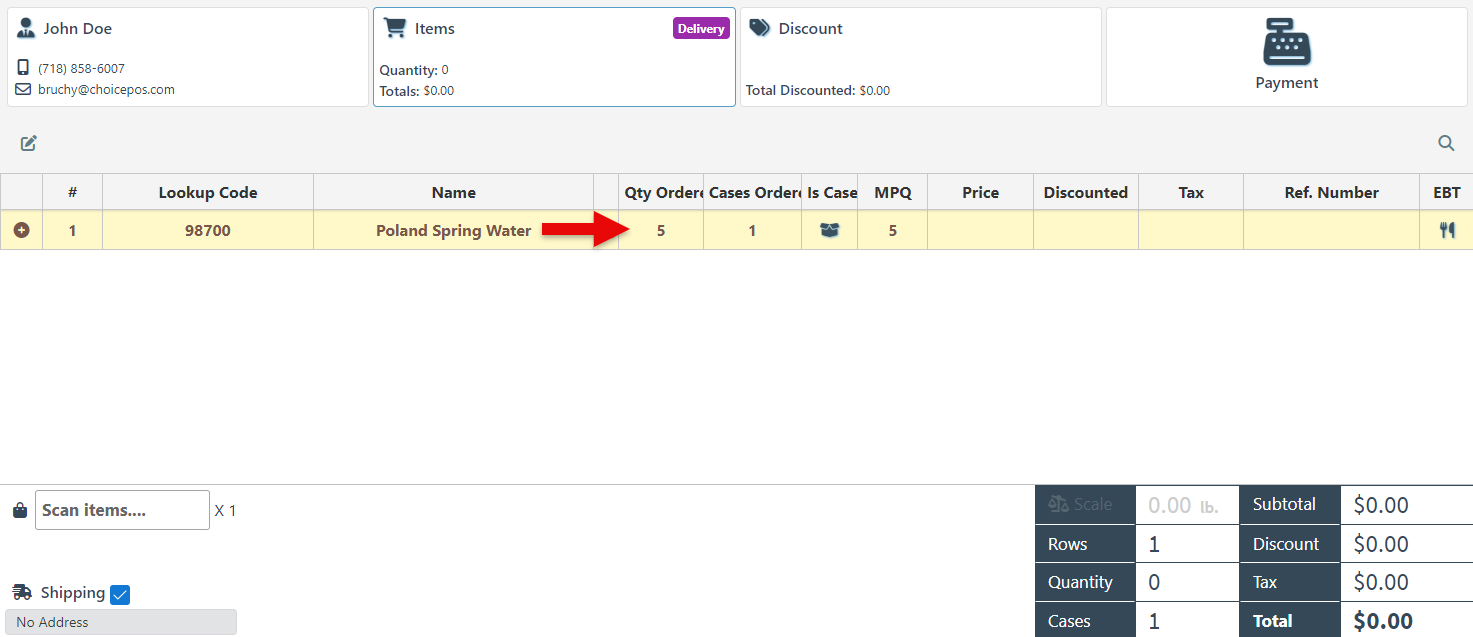Select the Poland Spring Water name cell
This screenshot has width=1473, height=637.
tap(453, 230)
